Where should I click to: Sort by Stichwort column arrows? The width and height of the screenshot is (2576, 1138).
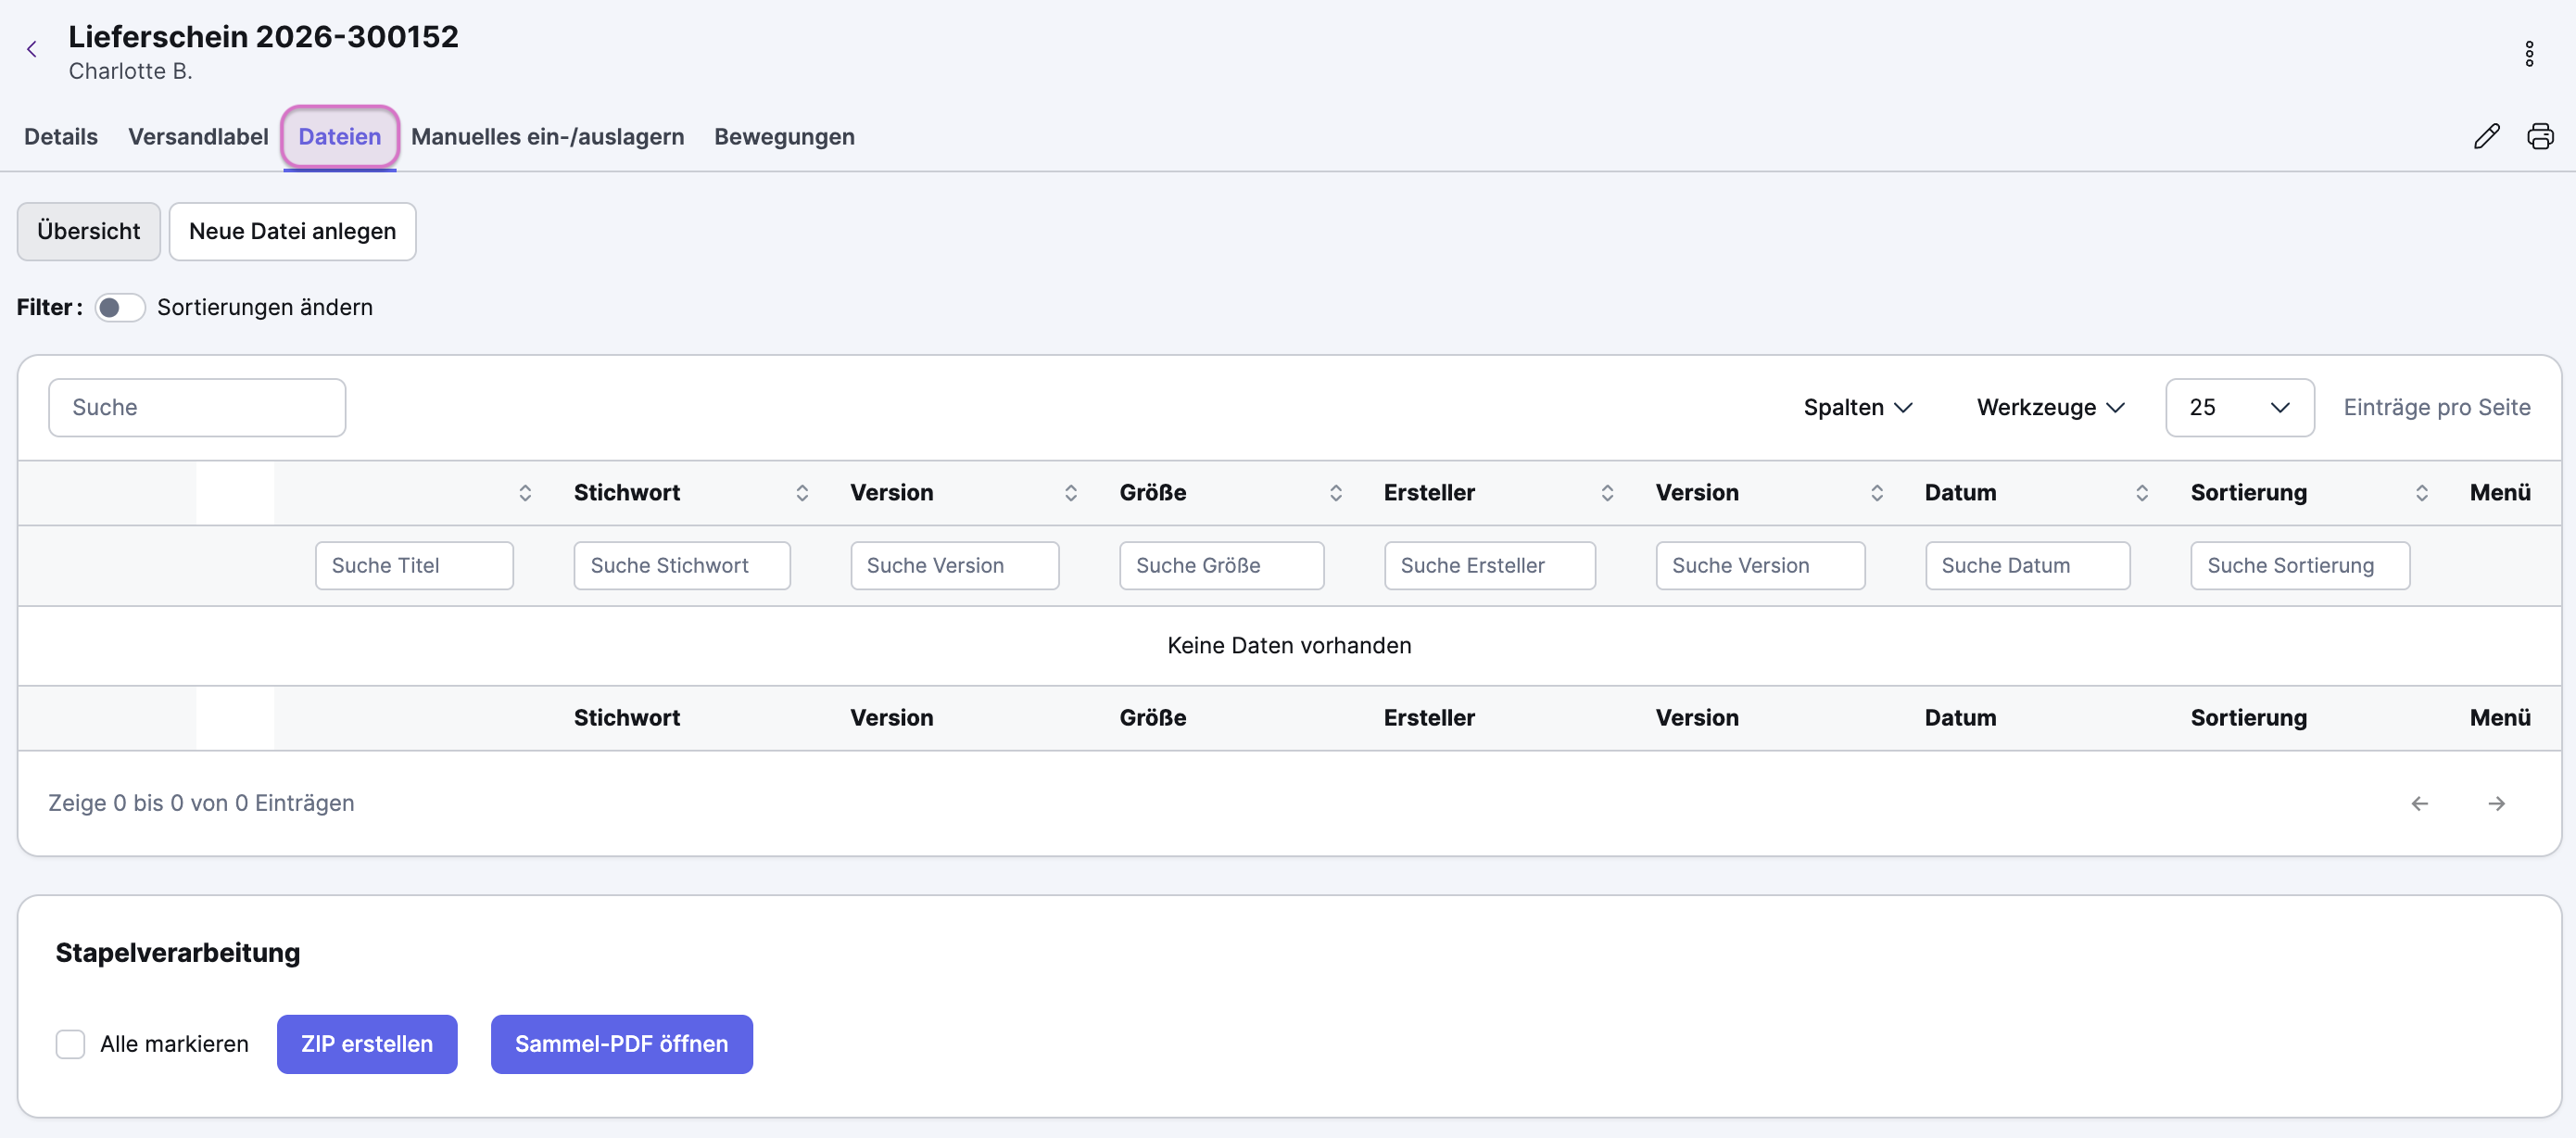click(x=802, y=492)
